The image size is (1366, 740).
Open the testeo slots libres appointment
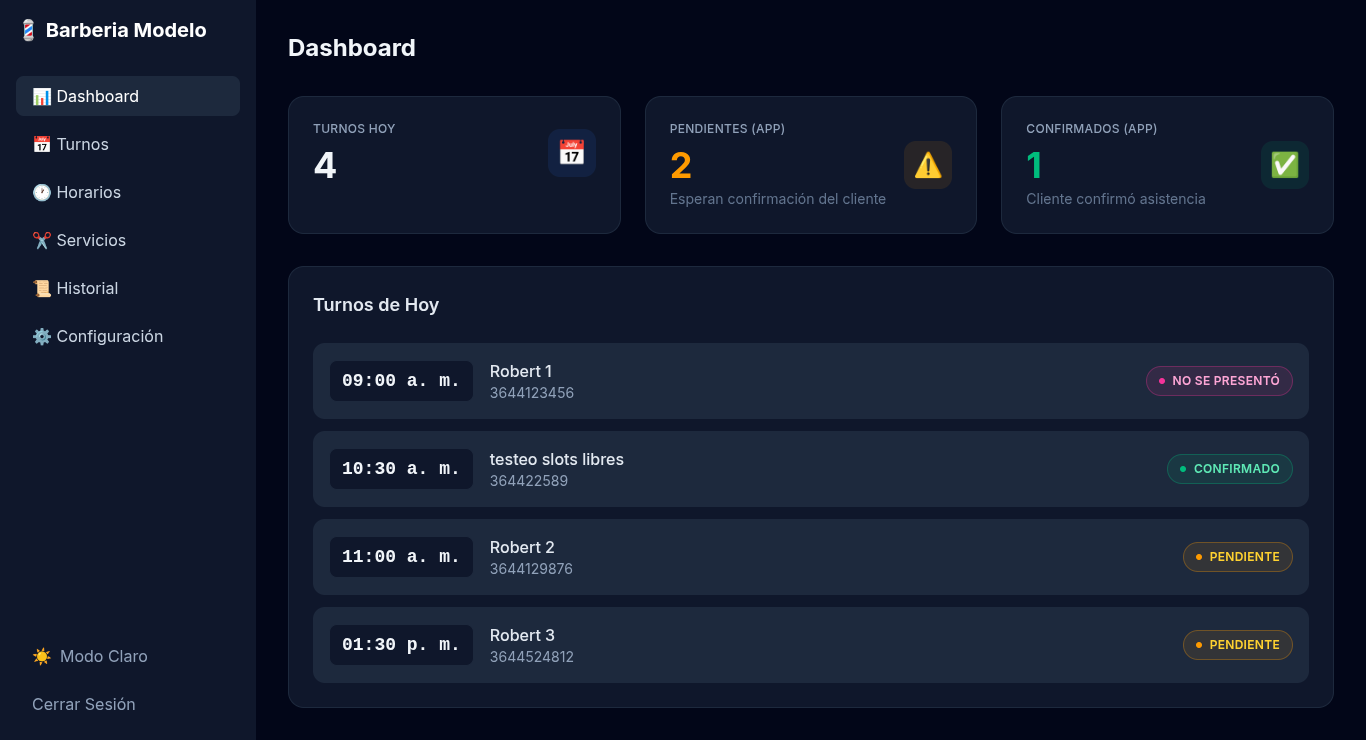click(x=556, y=460)
